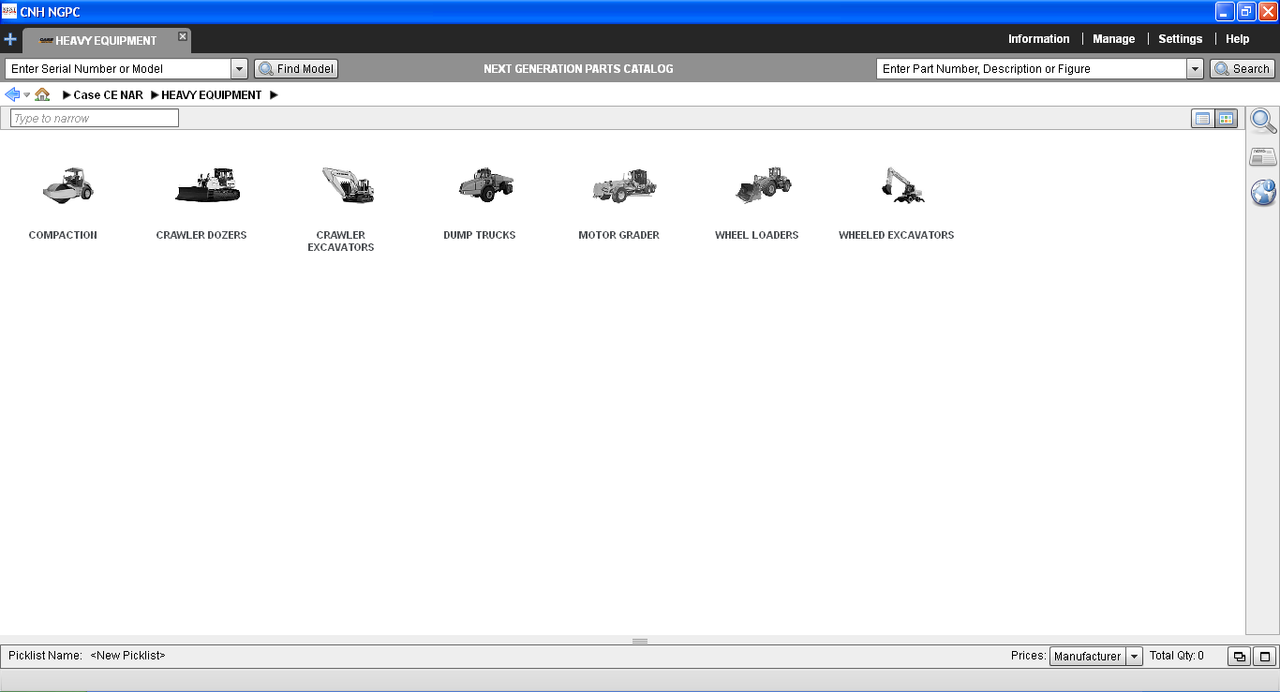This screenshot has height=692, width=1280.
Task: Click the MOTOR GRADER label
Action: pyautogui.click(x=619, y=235)
